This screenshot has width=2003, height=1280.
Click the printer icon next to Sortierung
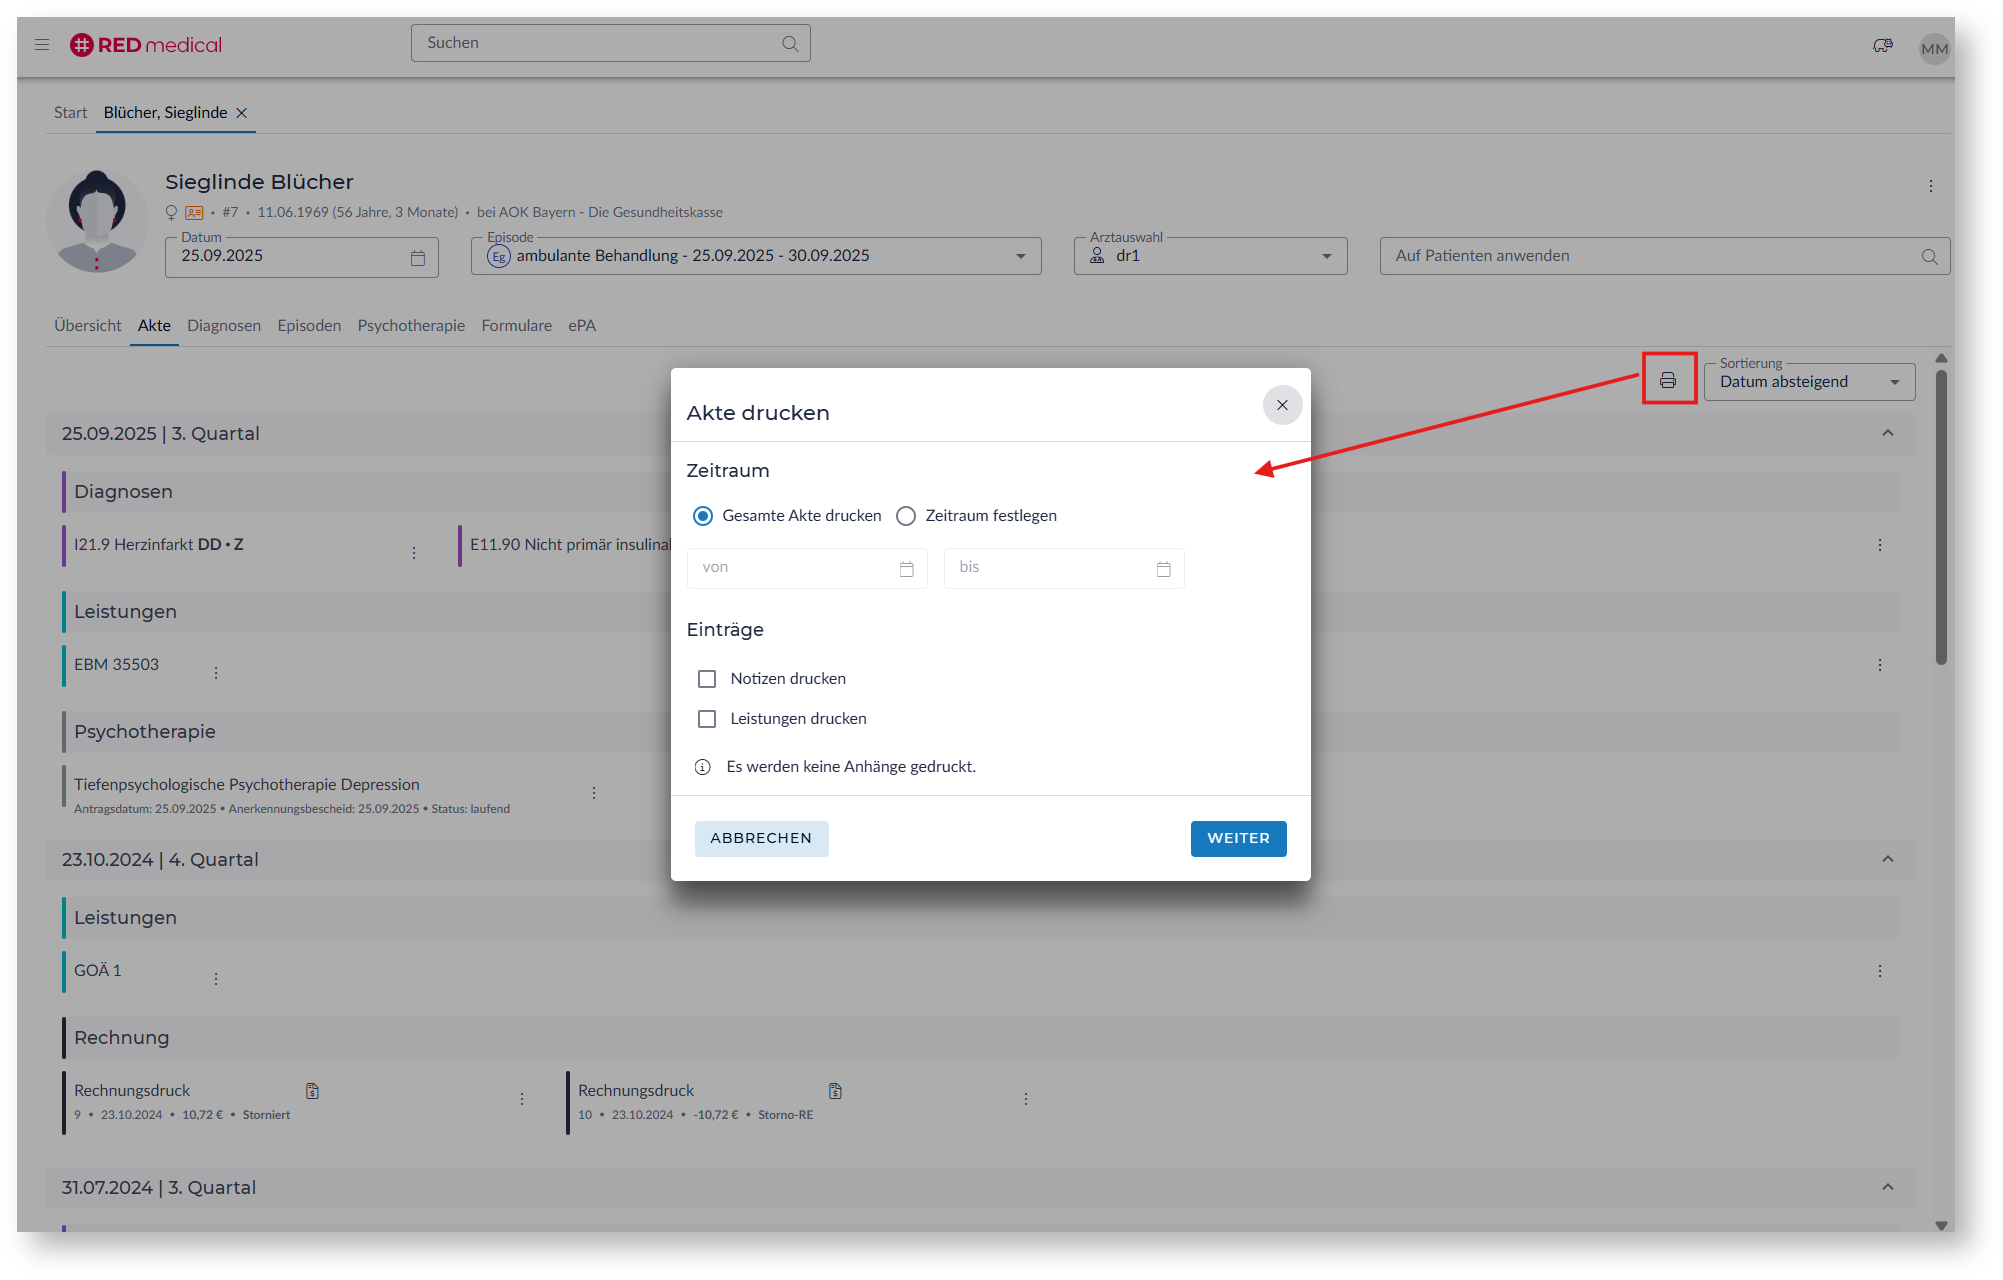[x=1667, y=380]
